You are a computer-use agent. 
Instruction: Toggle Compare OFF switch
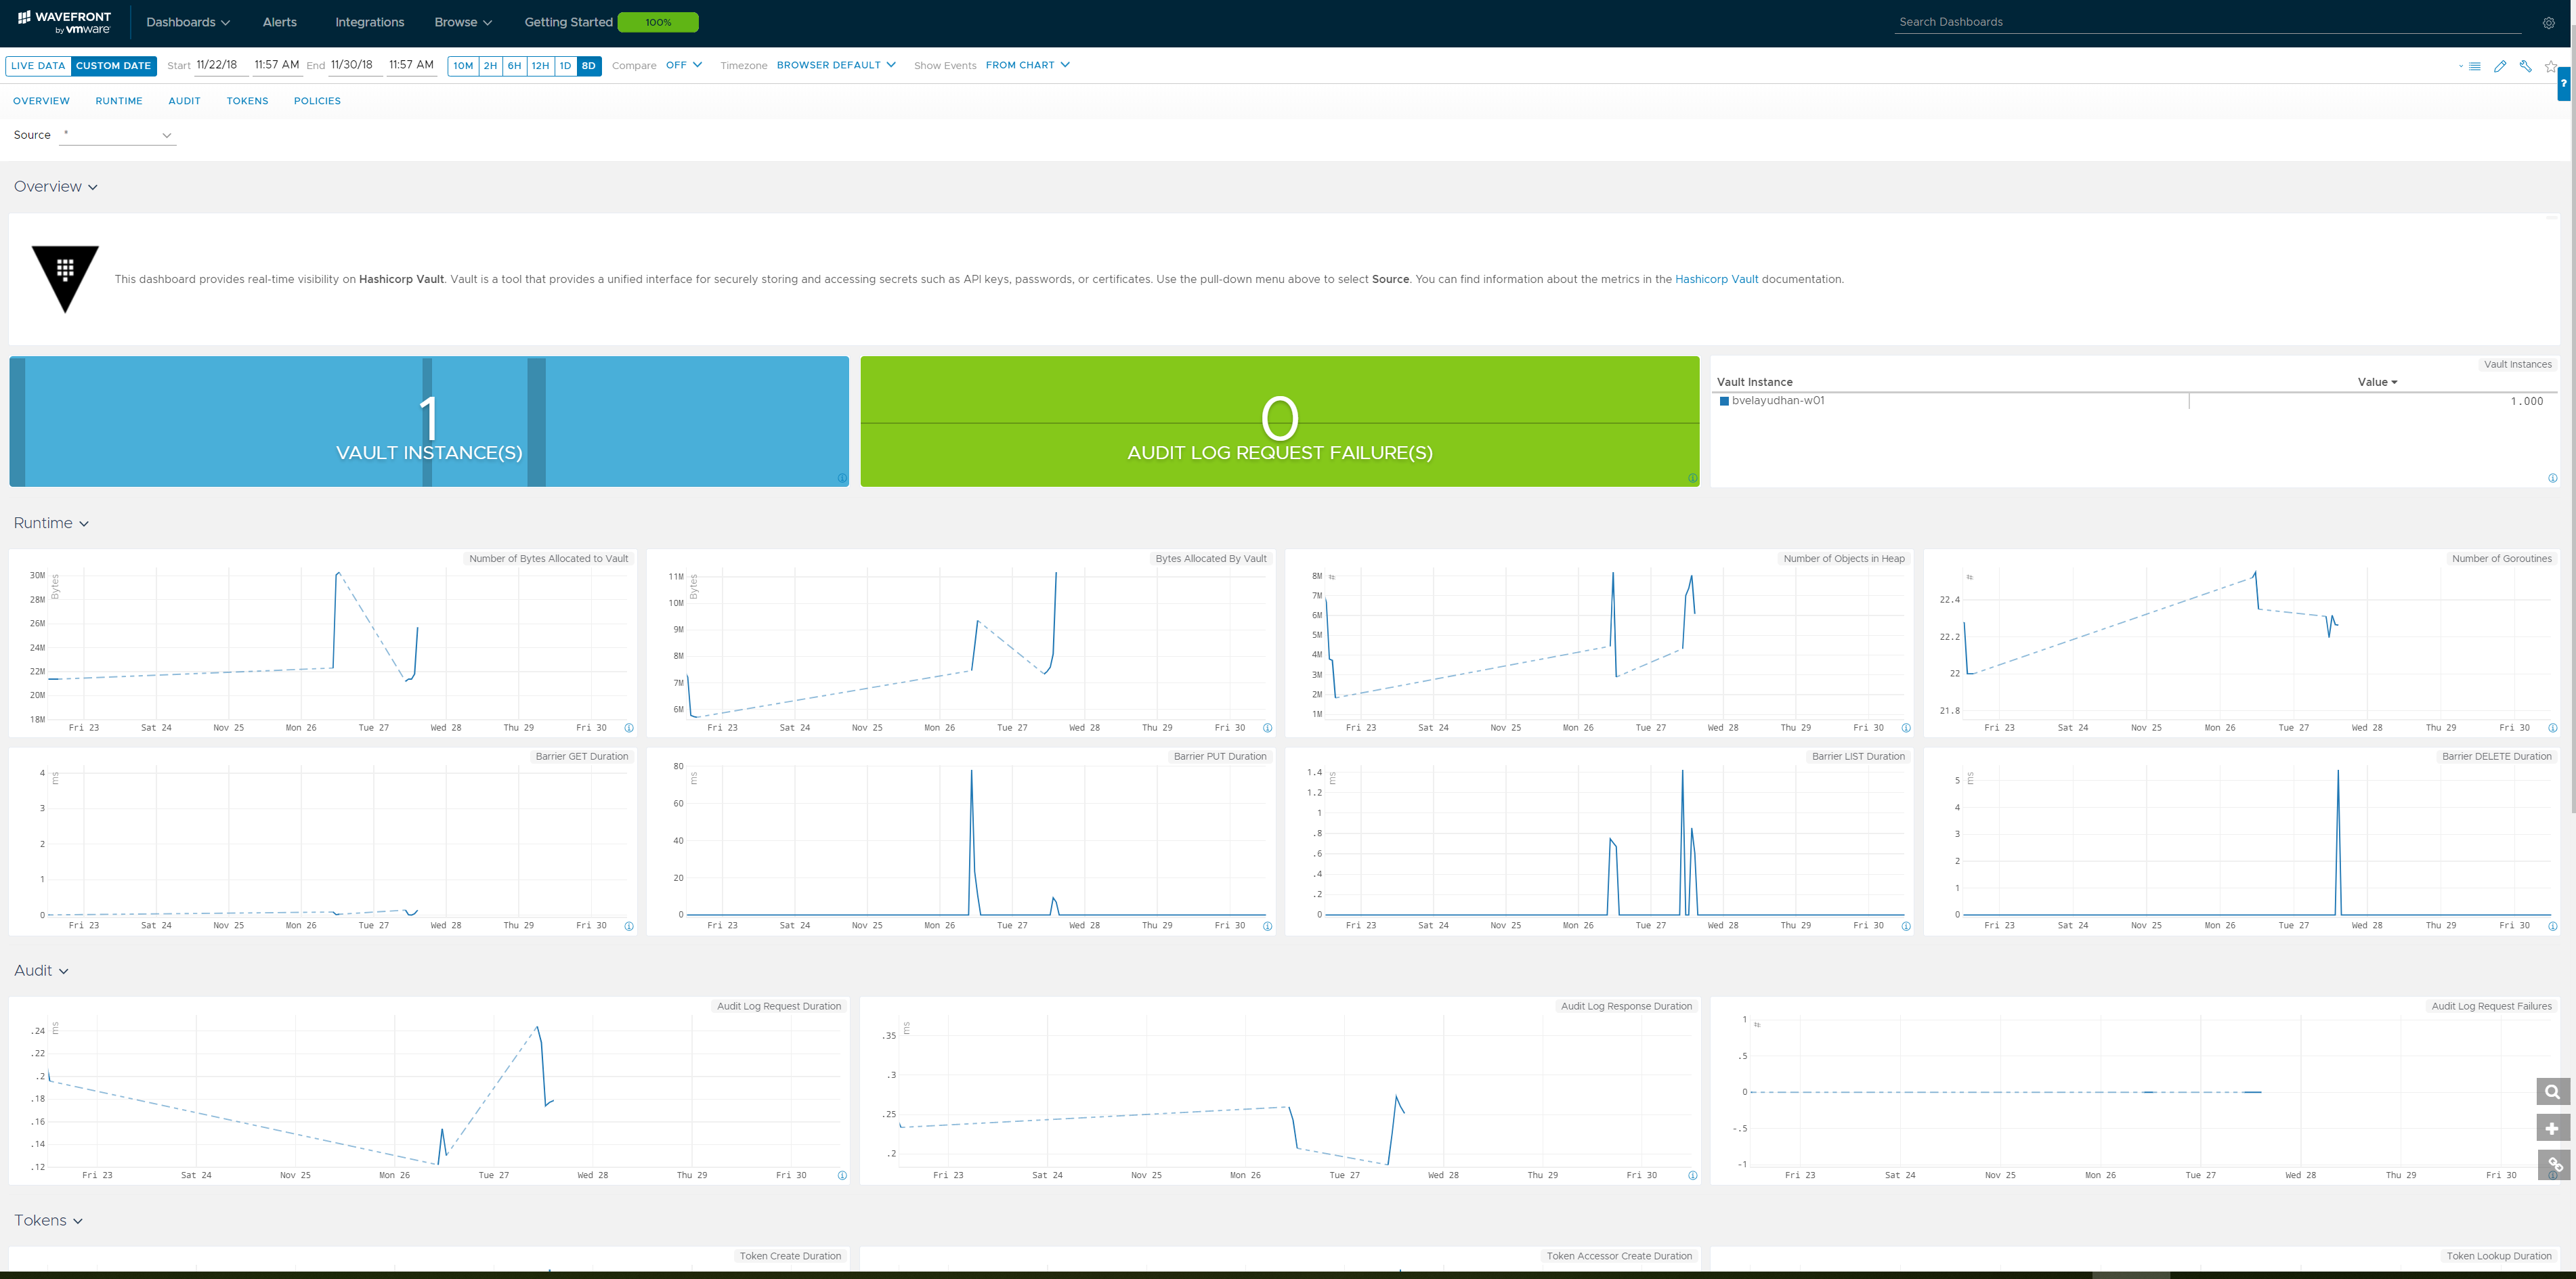[x=682, y=66]
